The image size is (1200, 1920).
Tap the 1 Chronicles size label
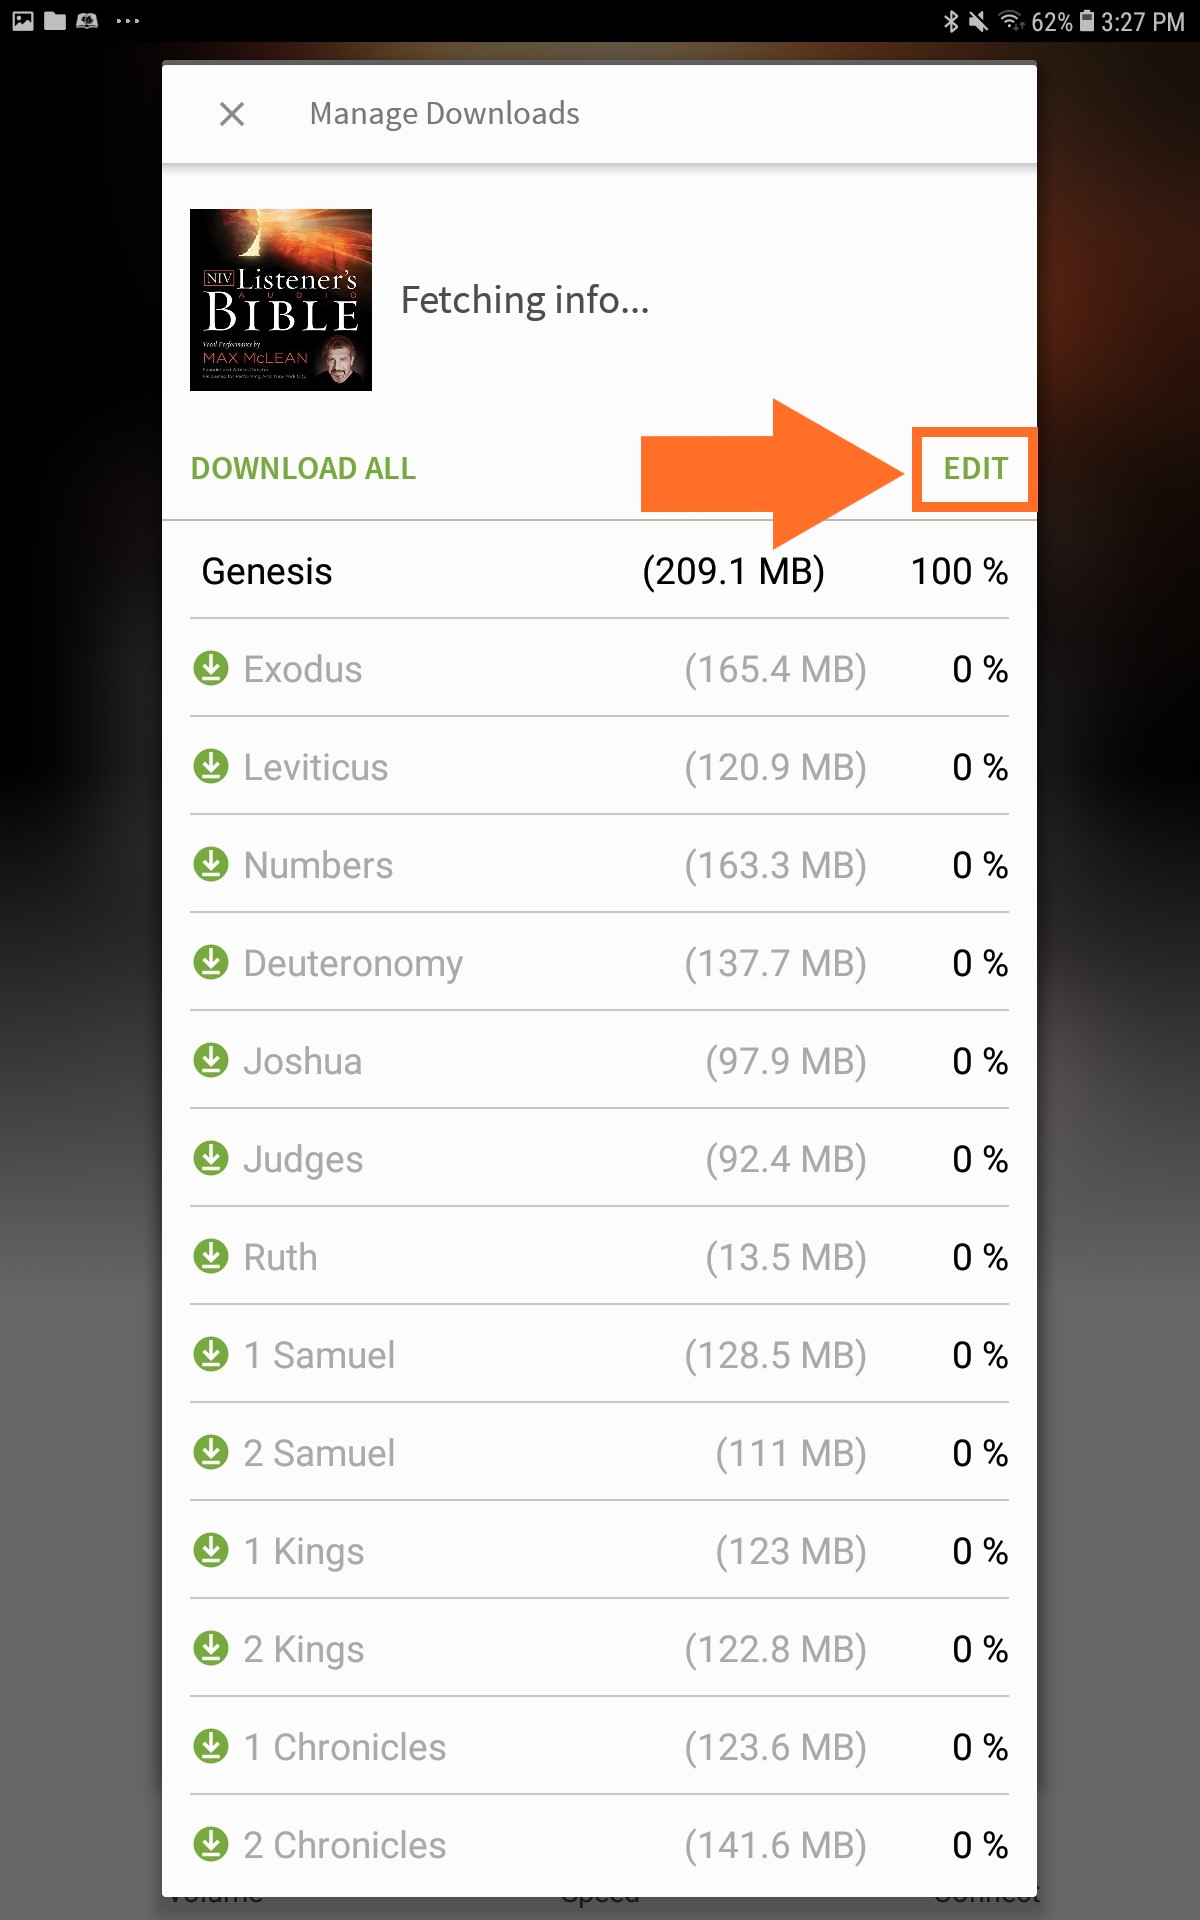(775, 1747)
